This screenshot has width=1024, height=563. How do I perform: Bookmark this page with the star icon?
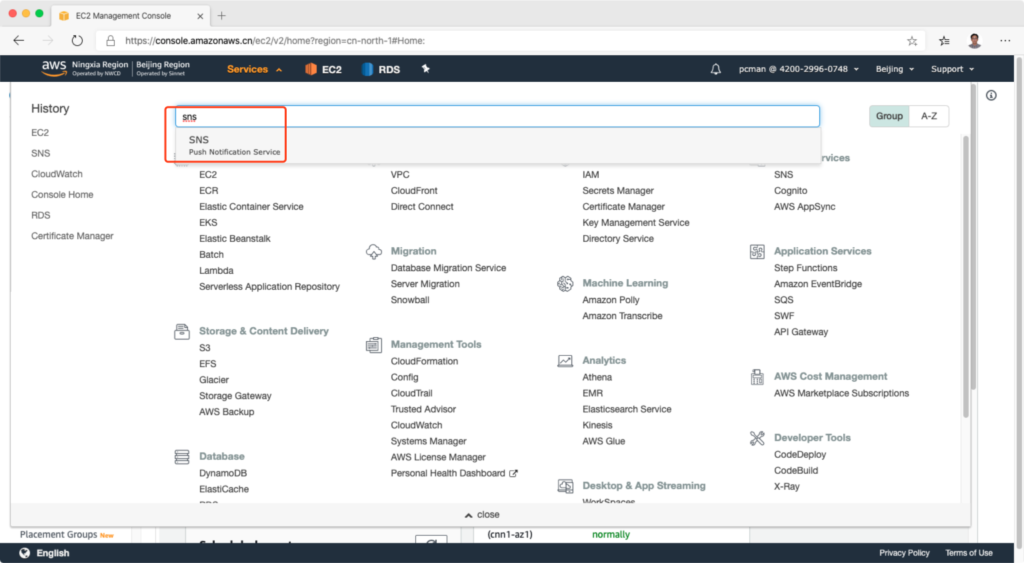pos(912,41)
